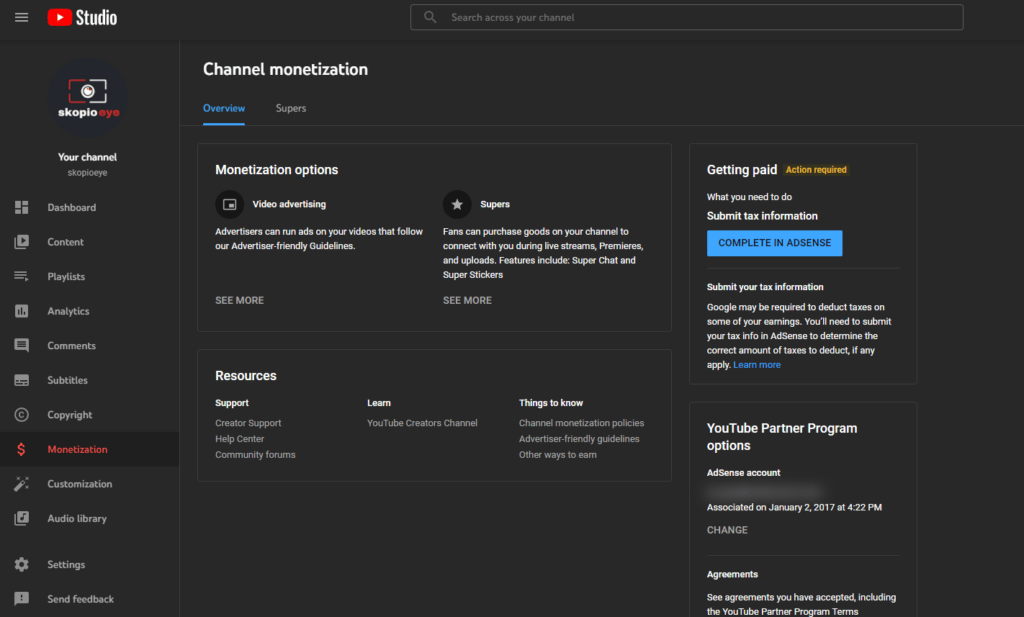Click CHANGE under AdSense account
Screen dimensions: 1024x617
tap(727, 530)
